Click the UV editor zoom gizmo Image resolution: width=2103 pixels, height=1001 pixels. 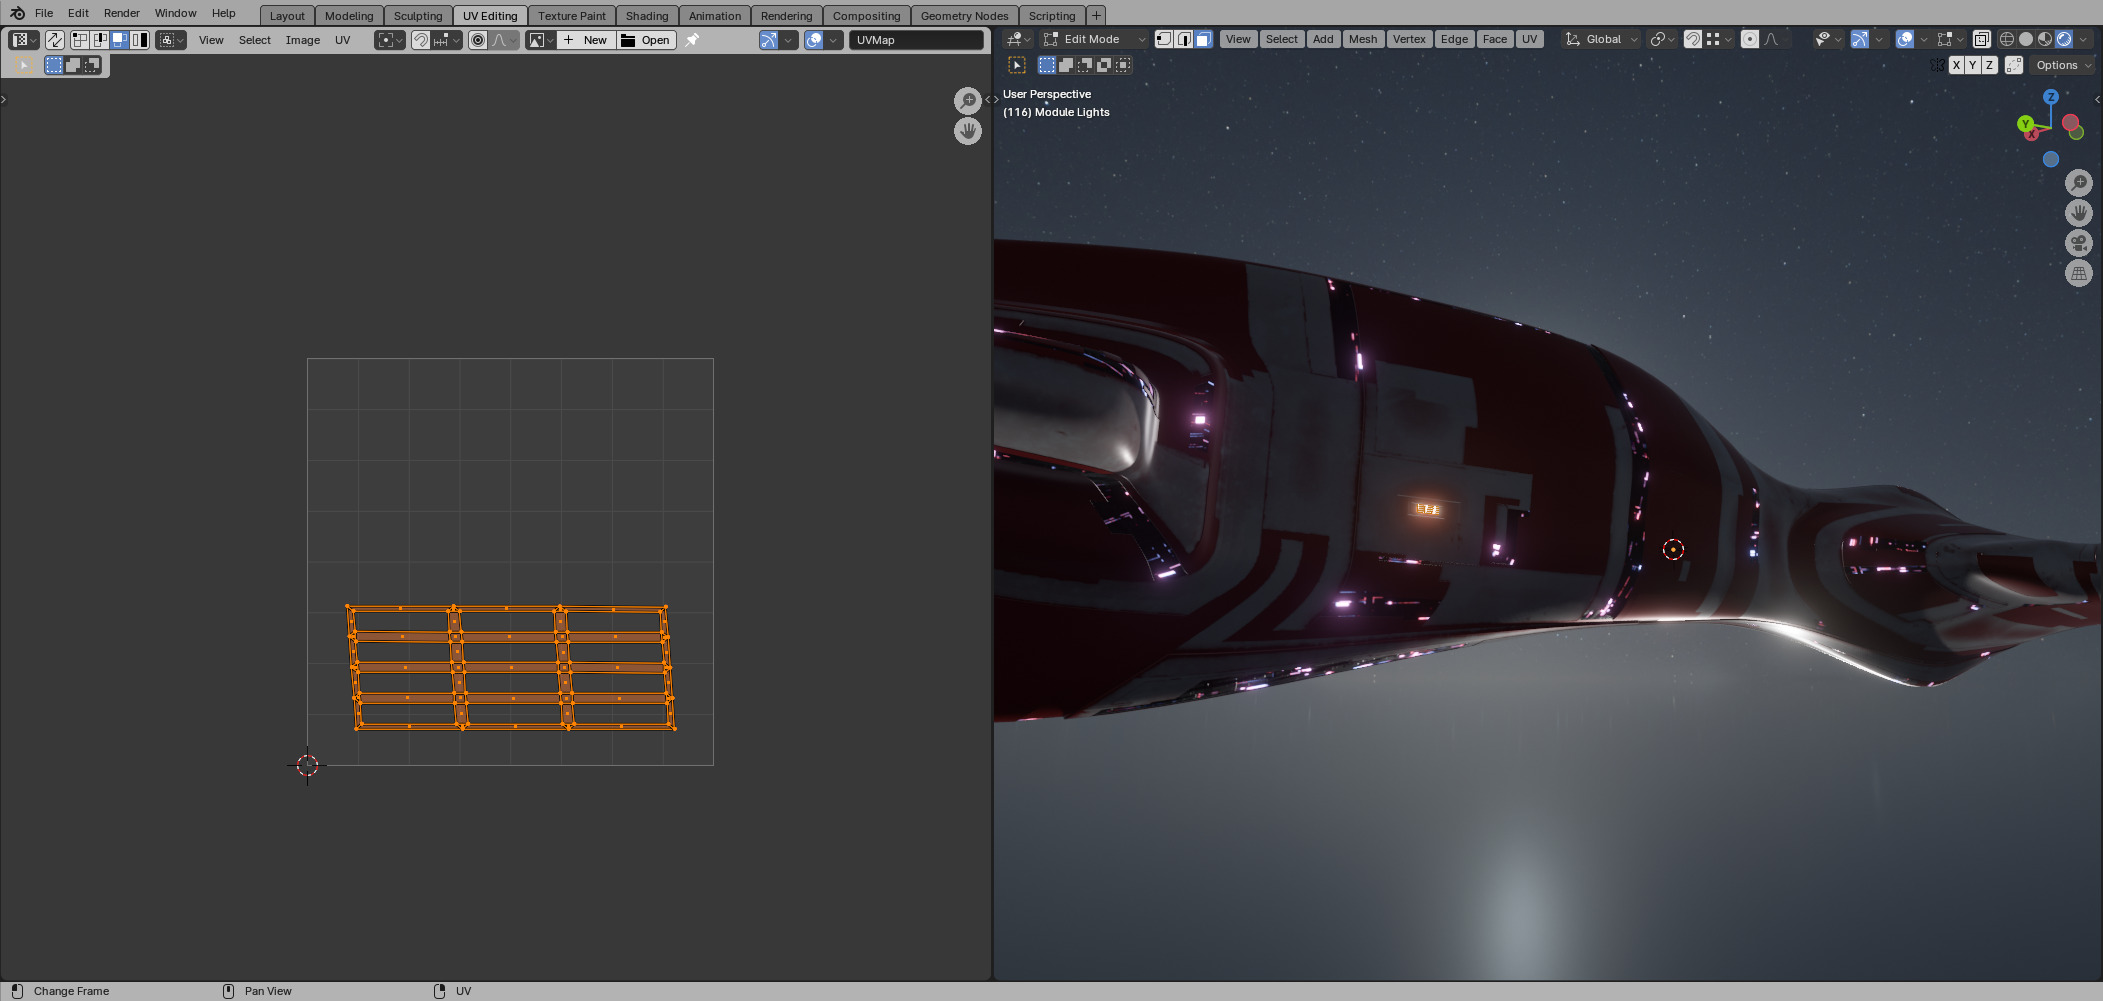click(967, 100)
